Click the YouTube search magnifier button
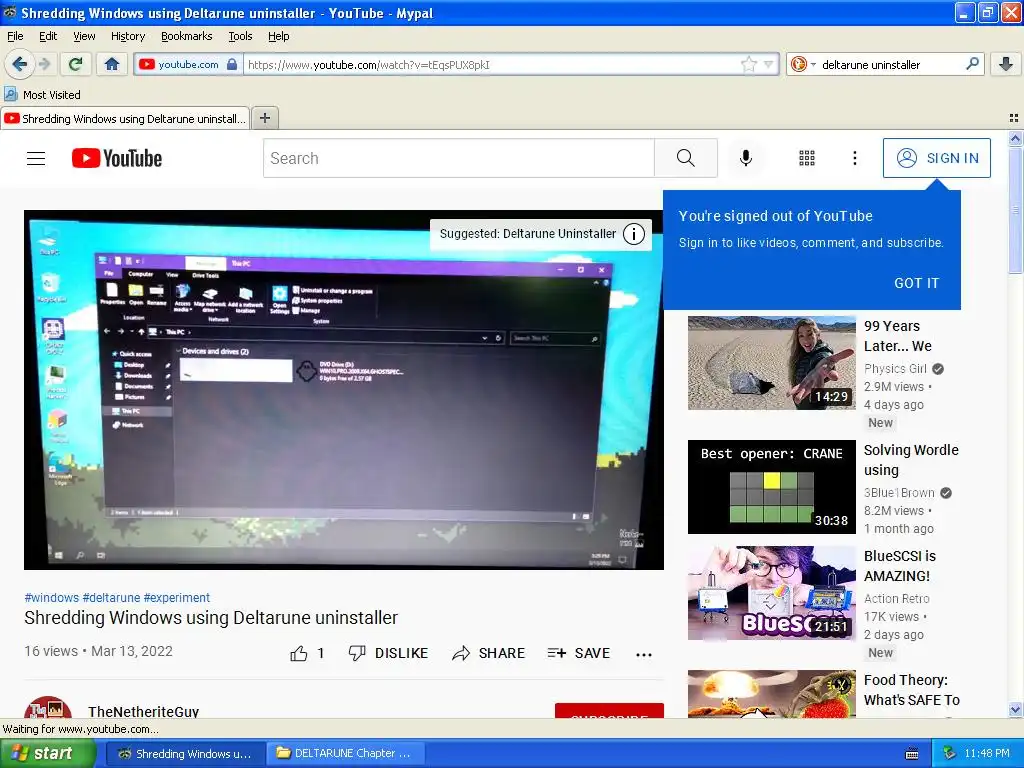Viewport: 1024px width, 768px height. 686,158
